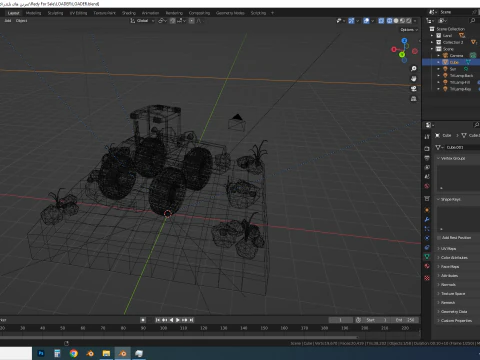This screenshot has width=480, height=360.
Task: Open the Scene properties tab
Action: pos(427,177)
